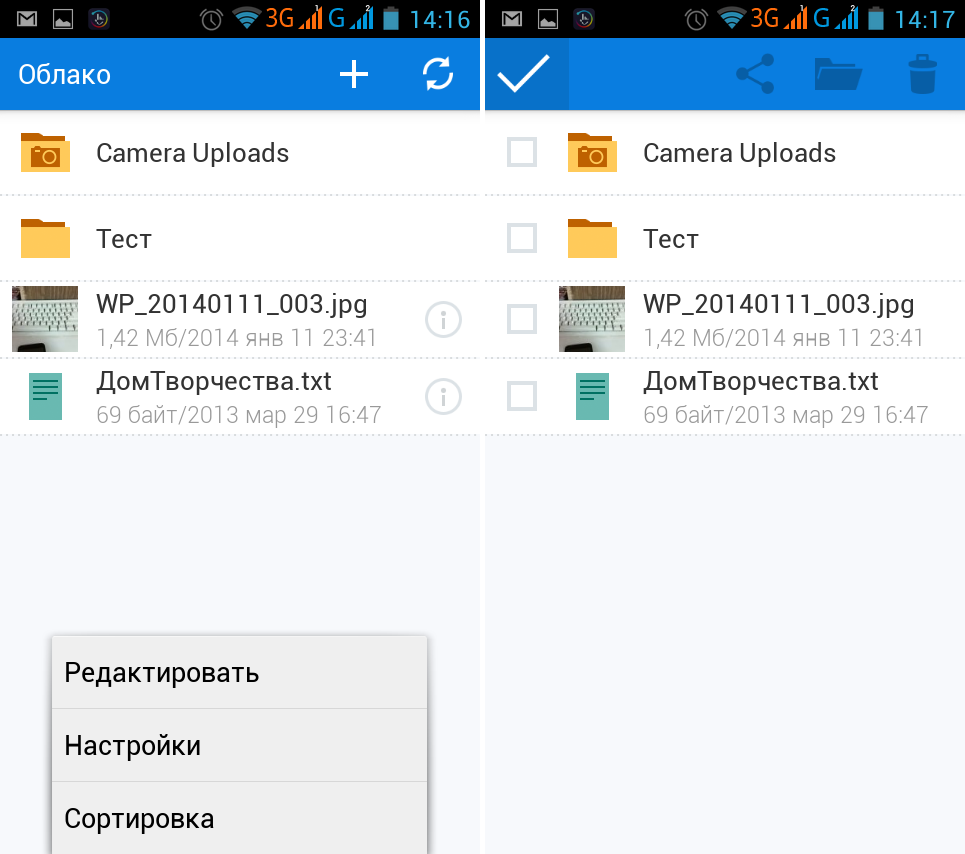Image resolution: width=965 pixels, height=854 pixels.
Task: Tap Тест folder icon in left screen
Action: 45,239
